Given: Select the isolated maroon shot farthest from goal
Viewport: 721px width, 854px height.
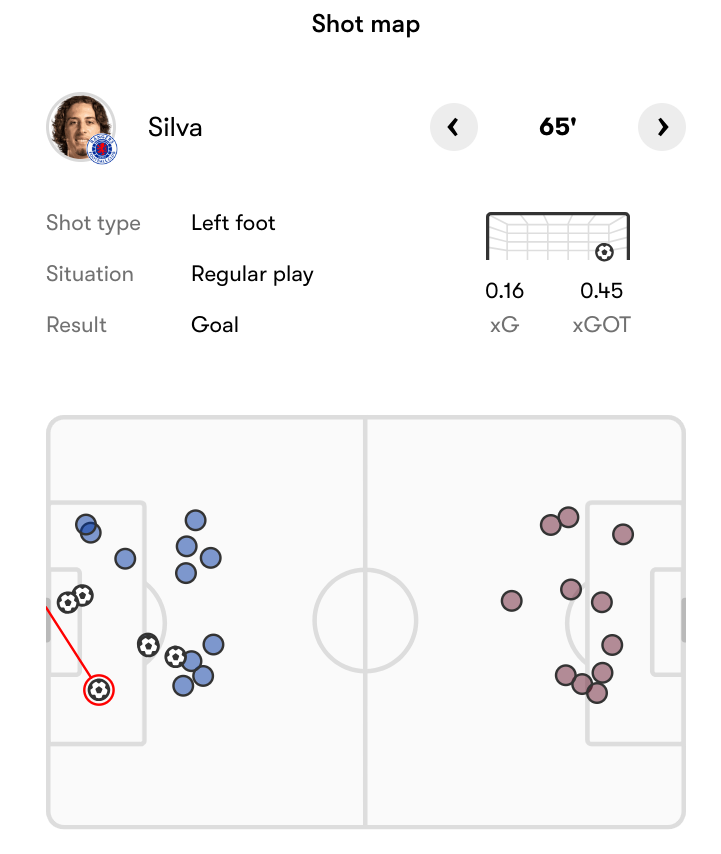Looking at the screenshot, I should pos(511,601).
